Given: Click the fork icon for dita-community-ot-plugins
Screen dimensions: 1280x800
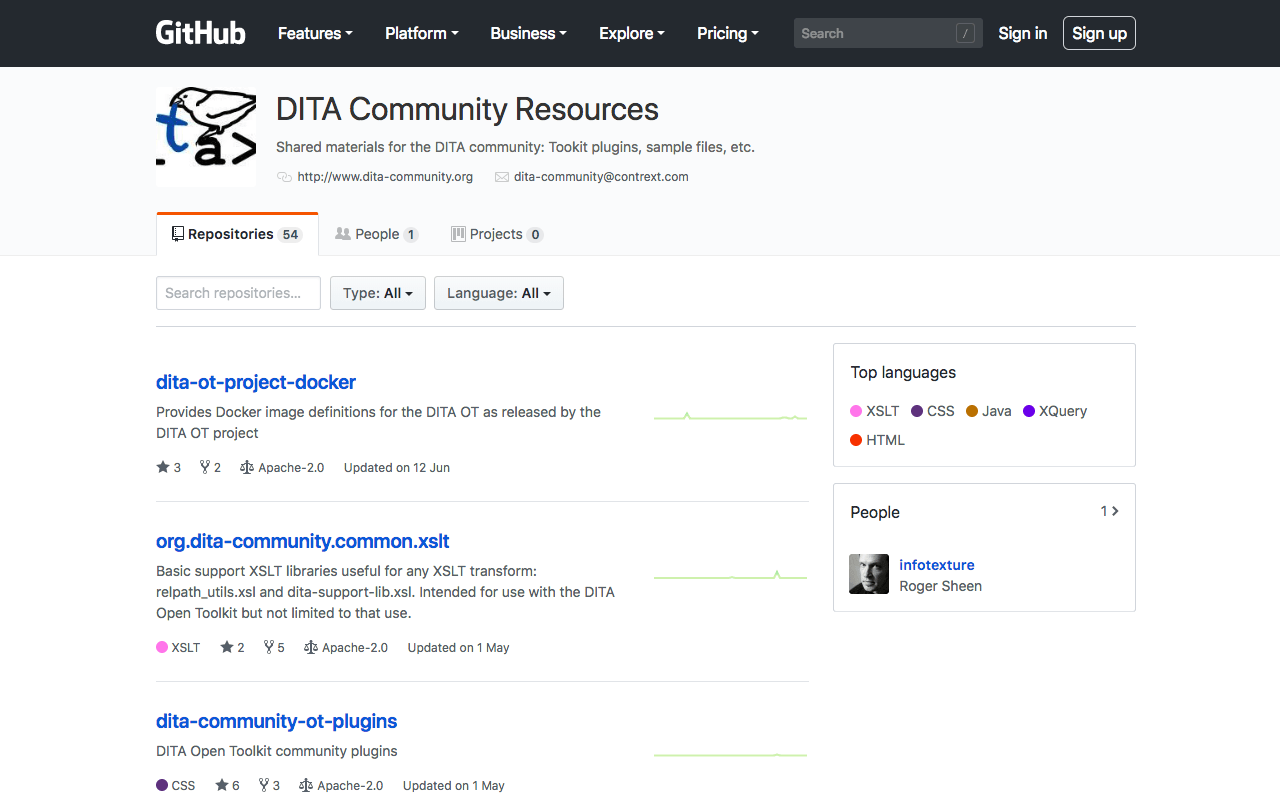Looking at the screenshot, I should point(264,785).
